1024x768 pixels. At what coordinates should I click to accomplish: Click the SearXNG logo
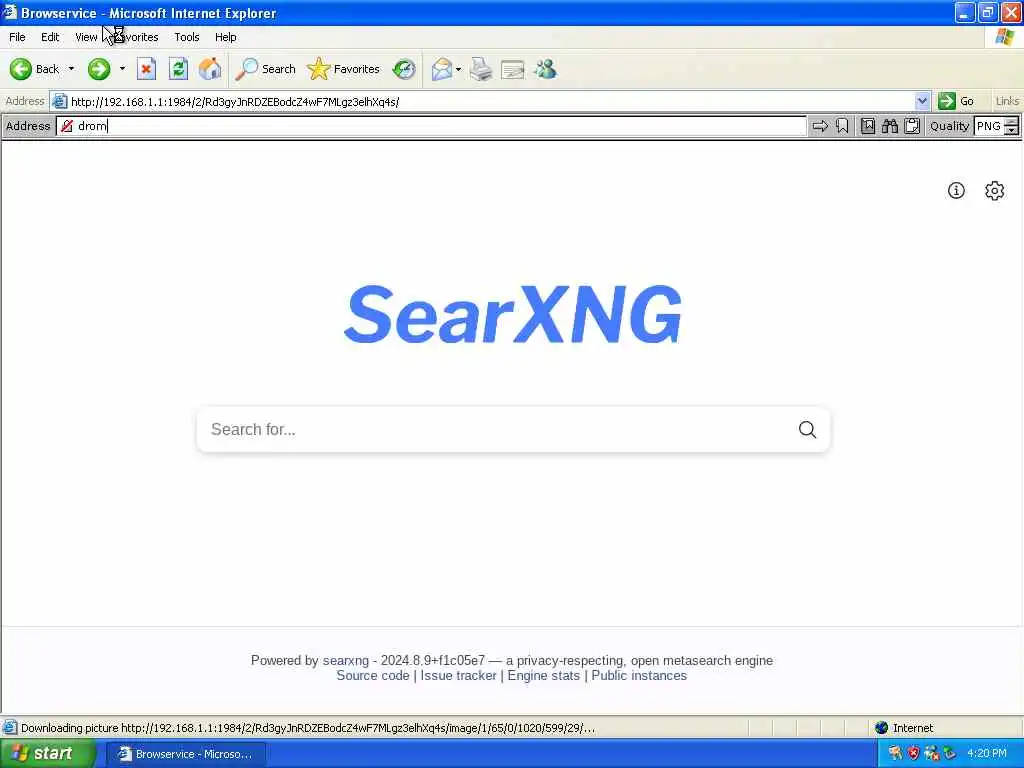pyautogui.click(x=513, y=313)
